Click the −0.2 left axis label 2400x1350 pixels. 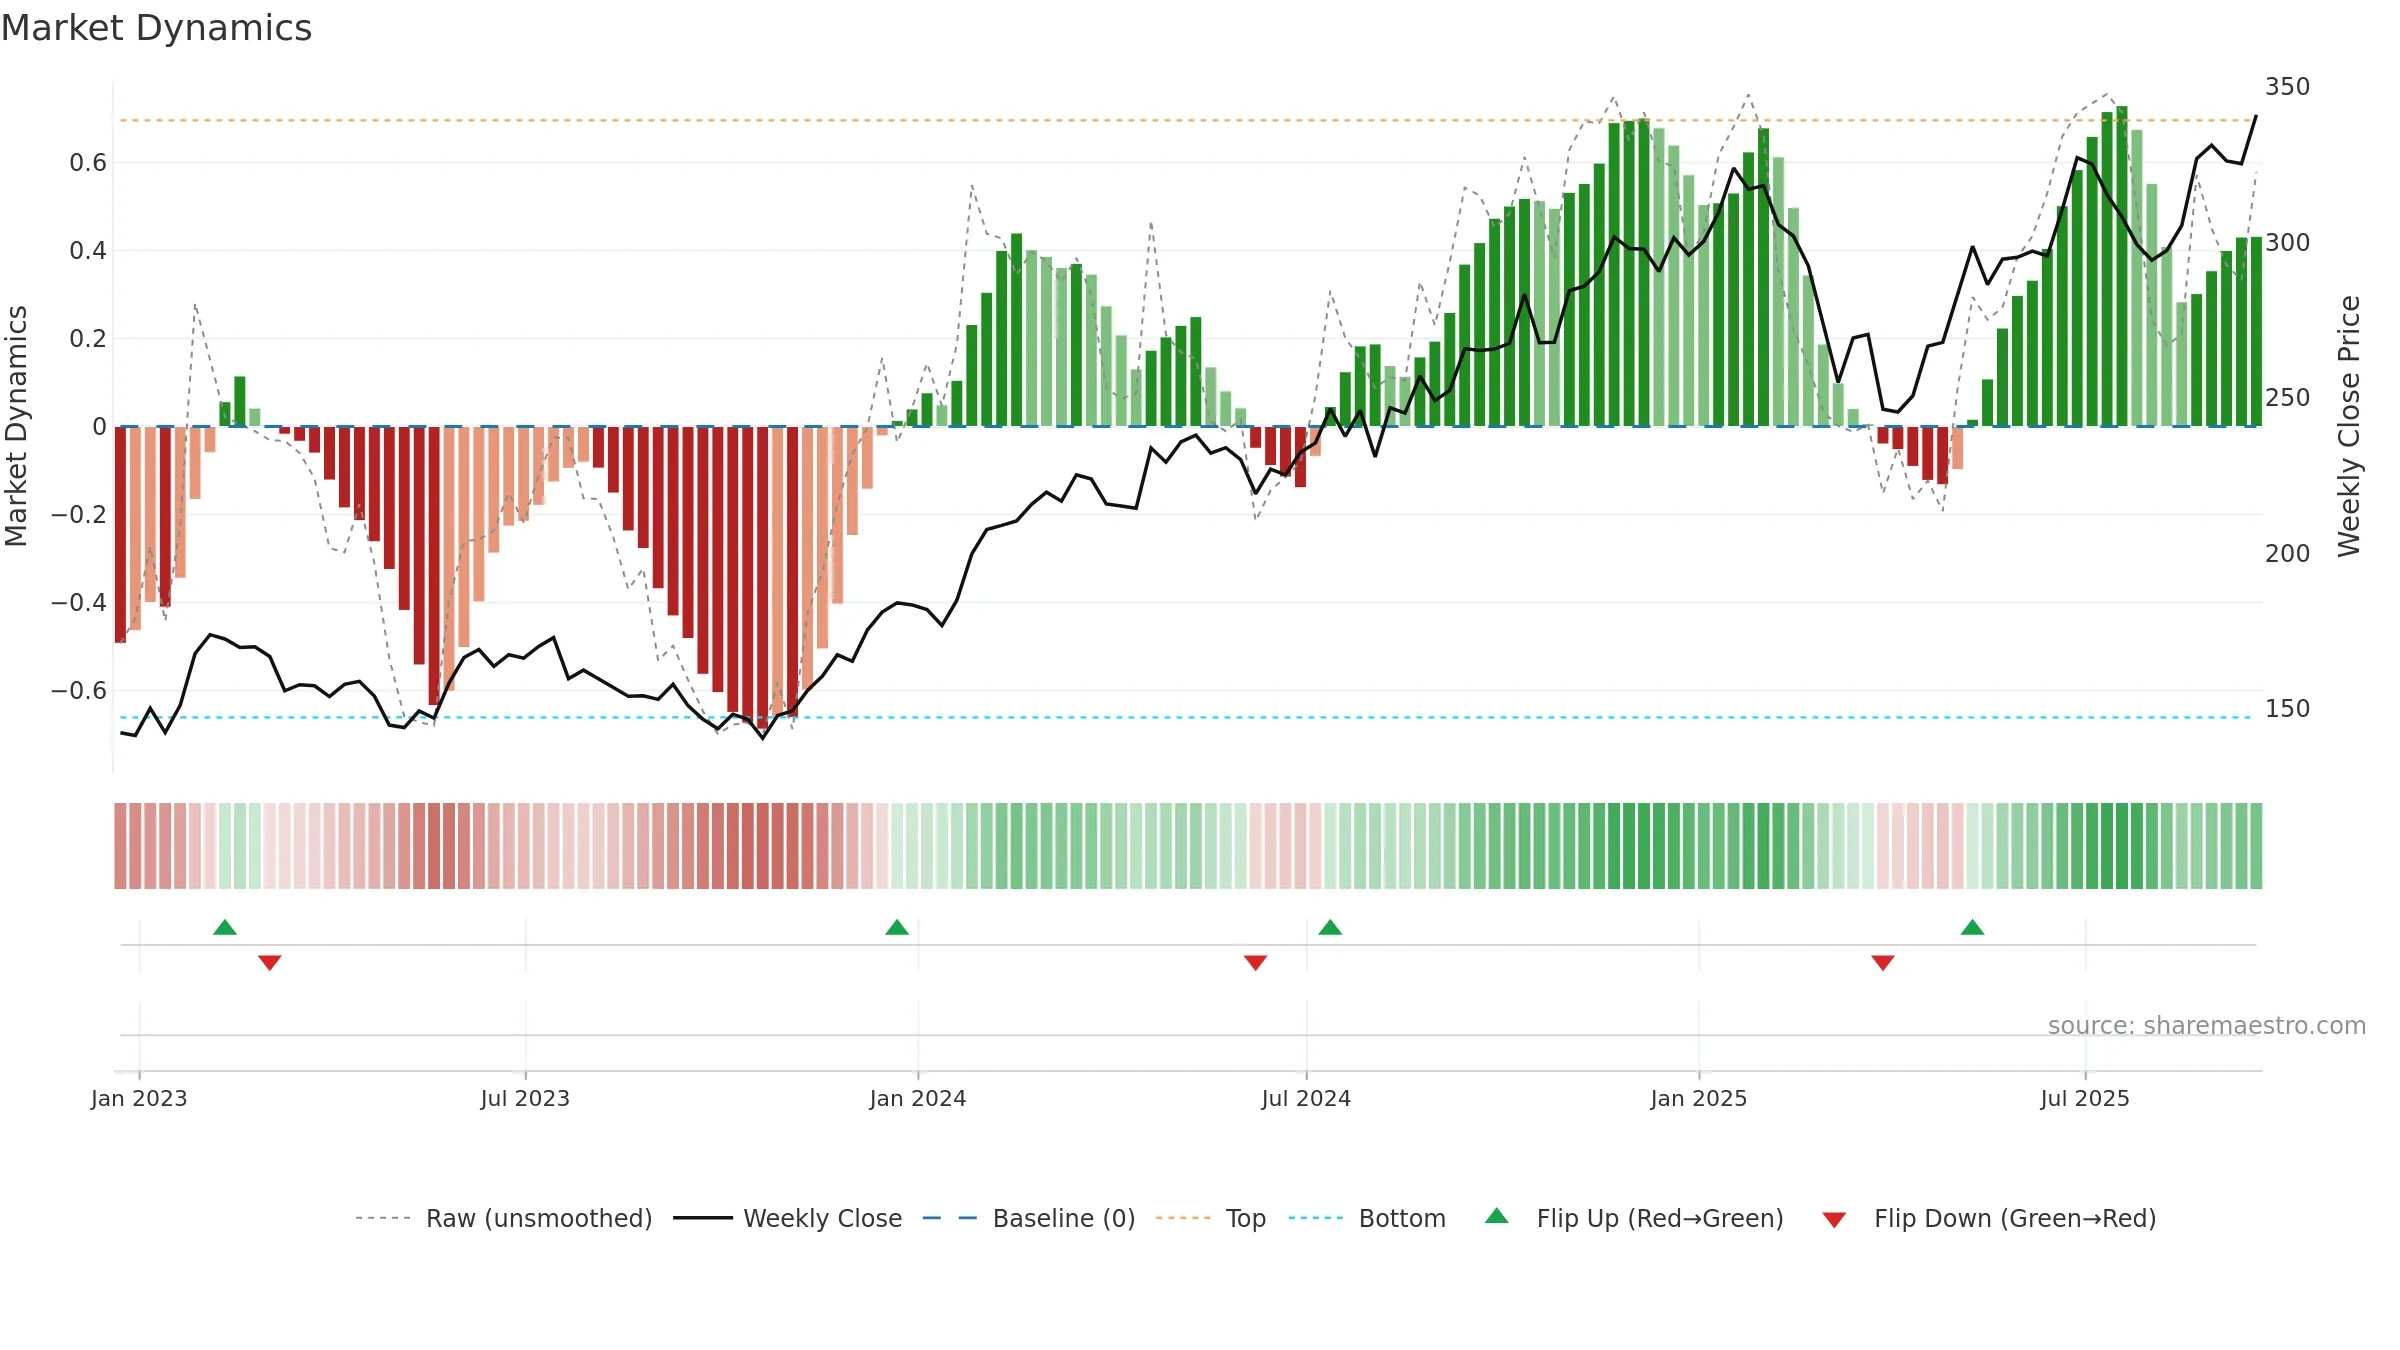coord(79,514)
